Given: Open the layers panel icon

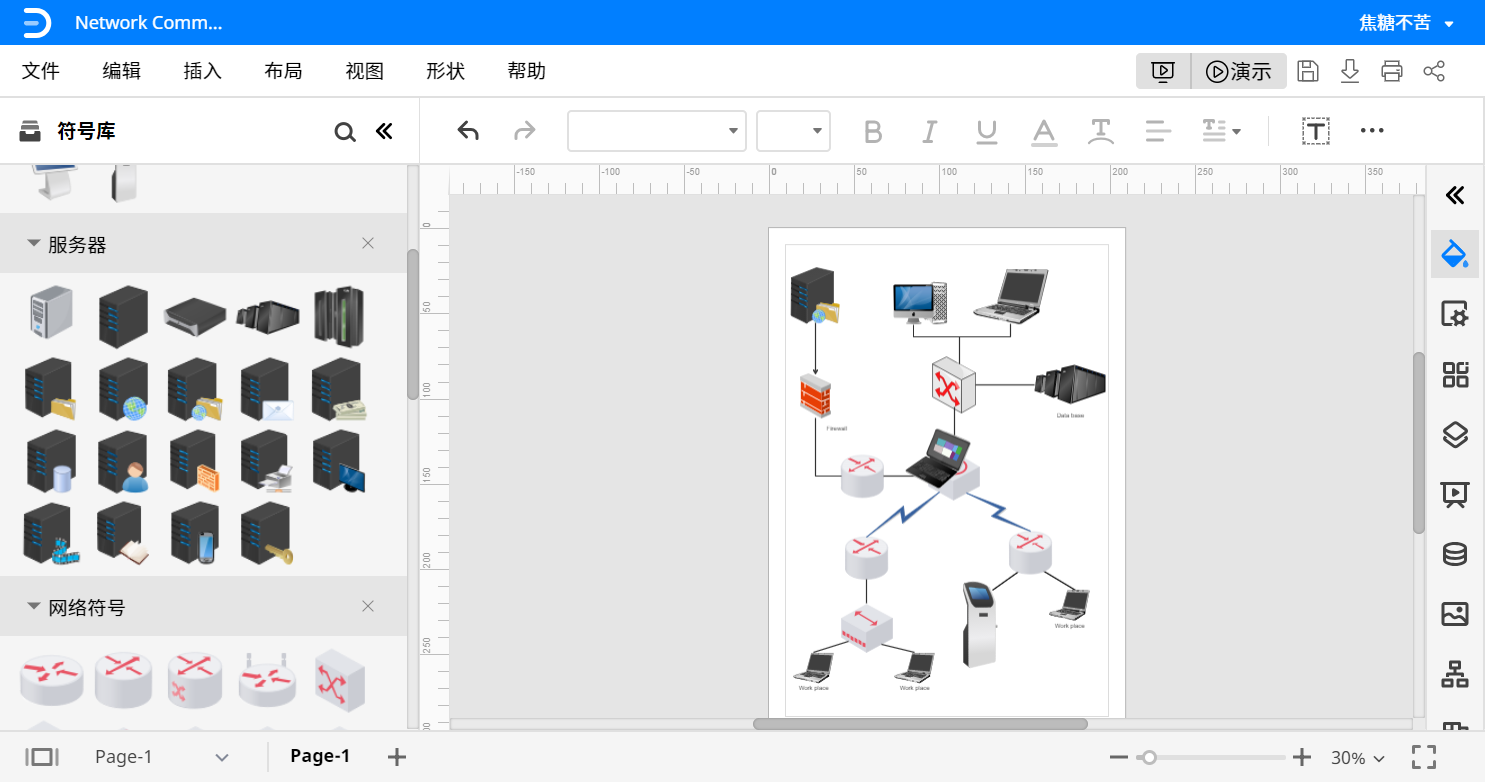Looking at the screenshot, I should pos(1454,434).
